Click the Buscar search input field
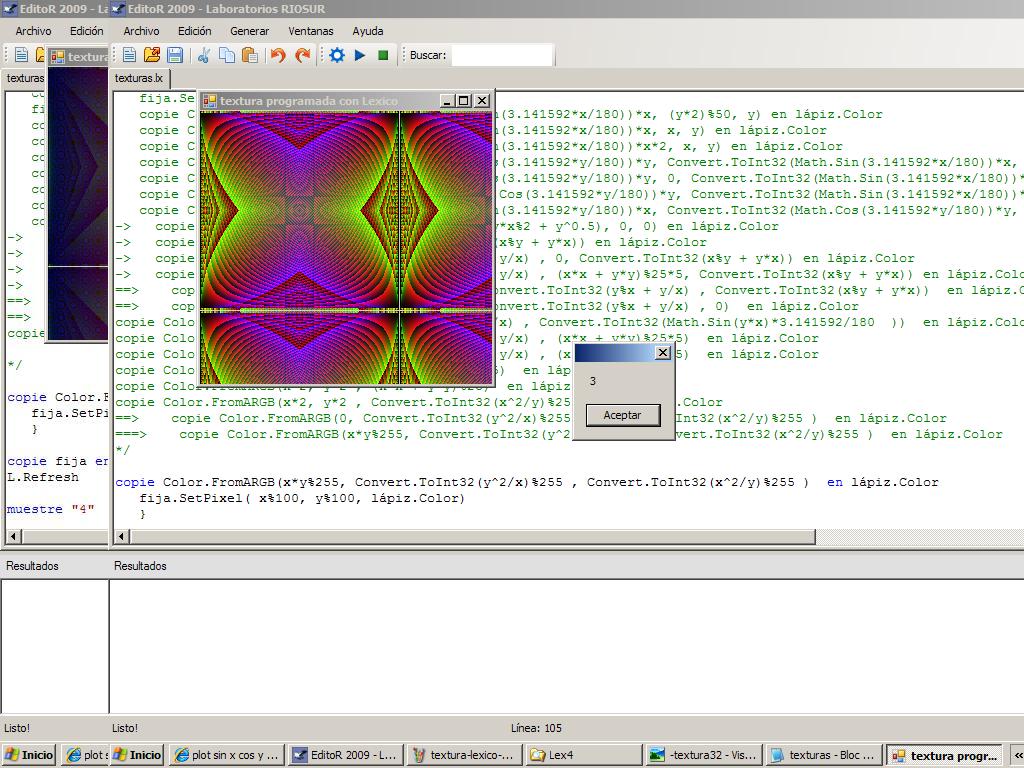 pyautogui.click(x=502, y=55)
